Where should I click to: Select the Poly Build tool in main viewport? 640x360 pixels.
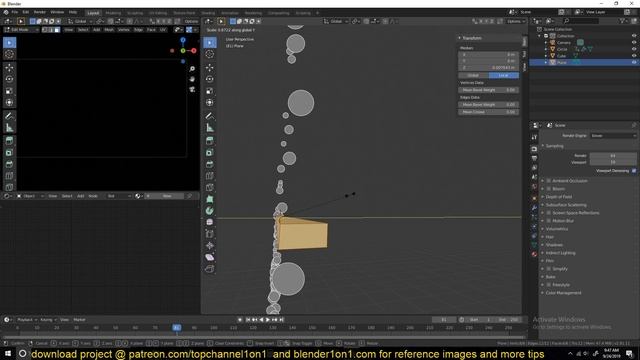pyautogui.click(x=210, y=199)
